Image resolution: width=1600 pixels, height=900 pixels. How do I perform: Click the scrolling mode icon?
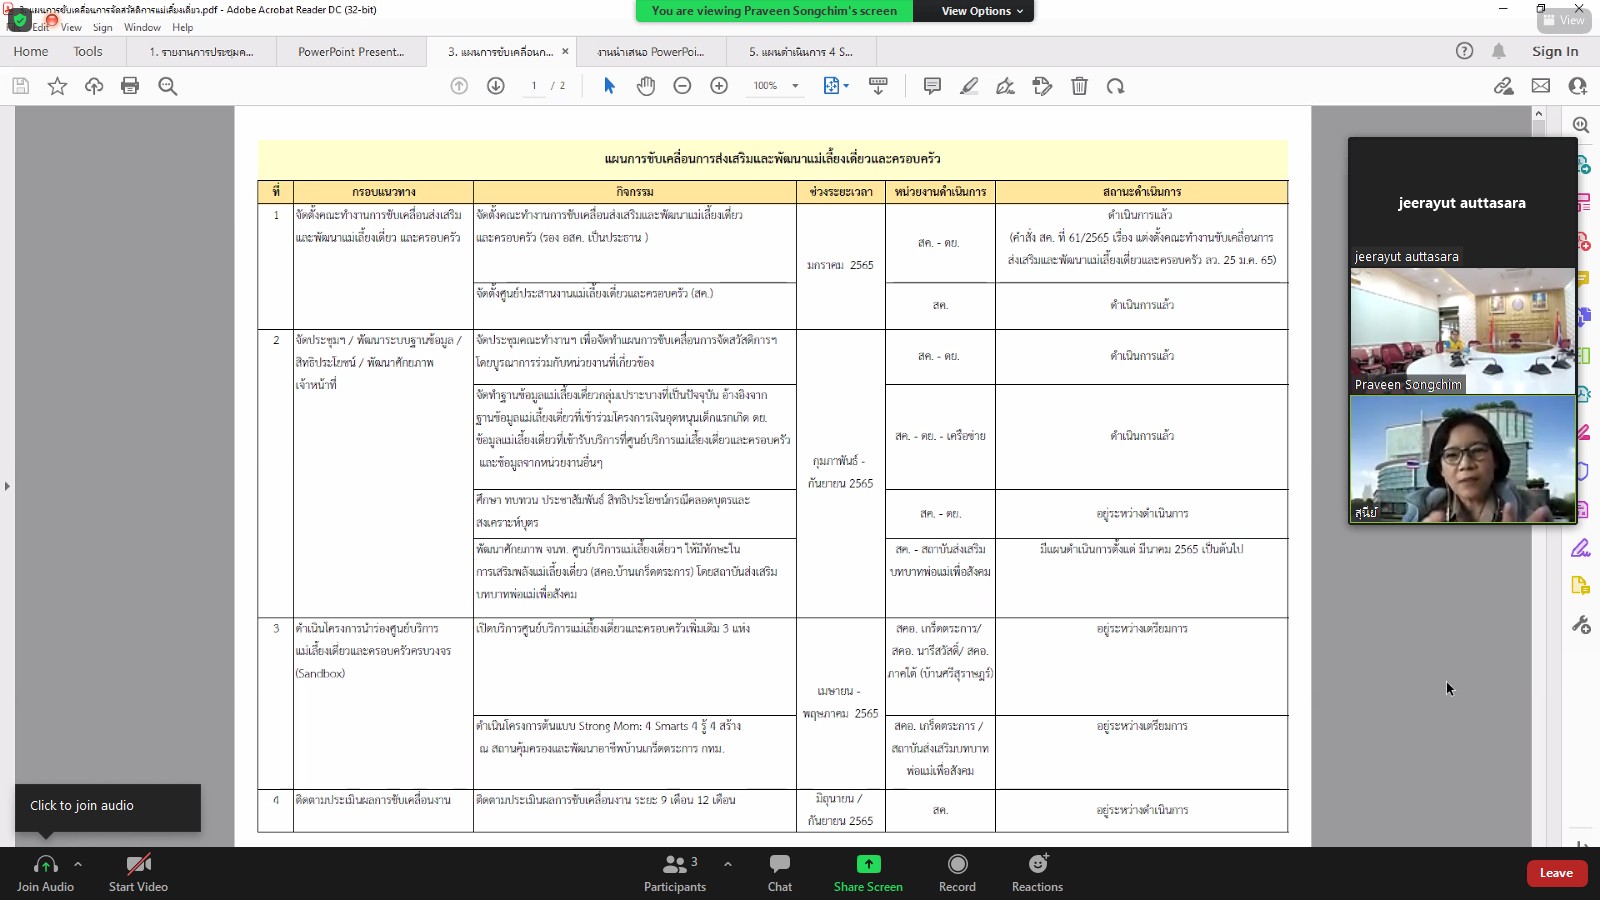tap(878, 86)
